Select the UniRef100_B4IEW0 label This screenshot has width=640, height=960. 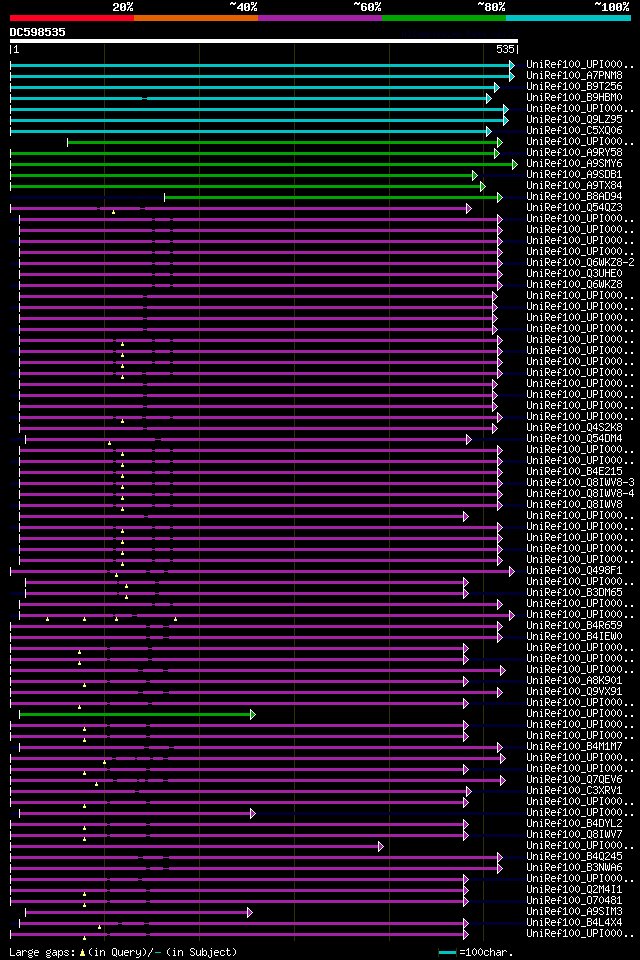coord(574,637)
